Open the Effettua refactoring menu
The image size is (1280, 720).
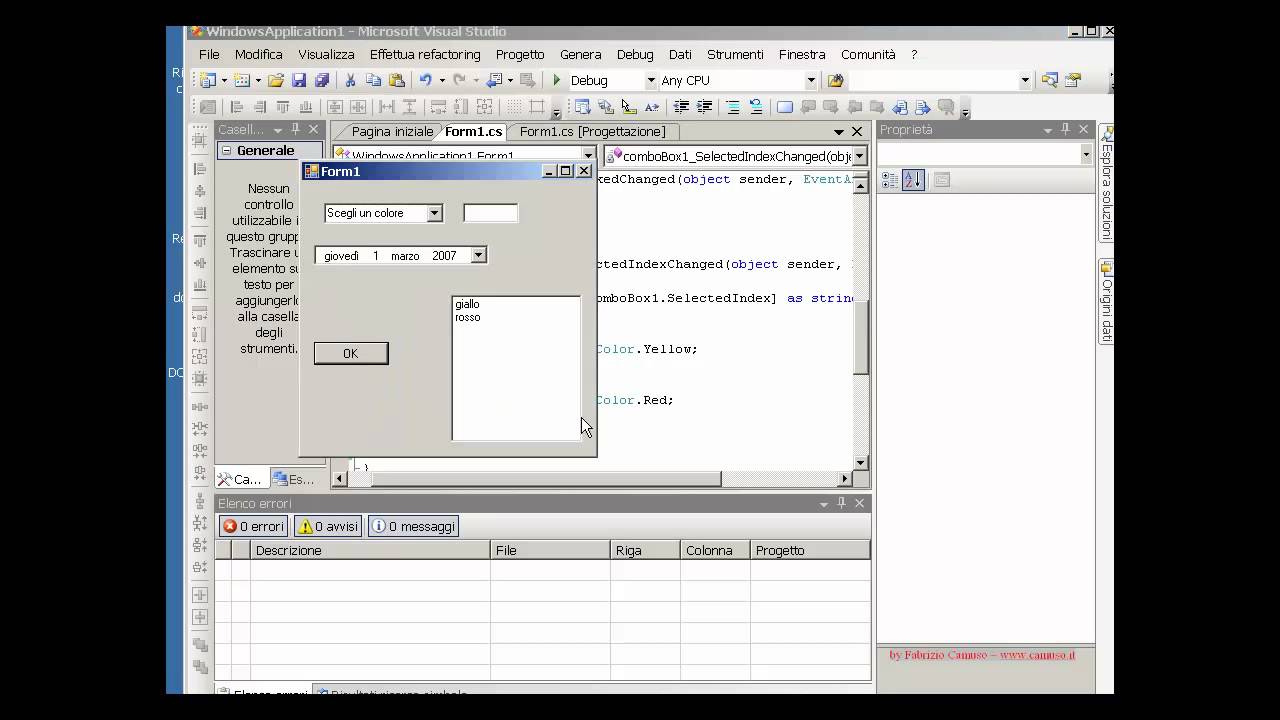425,54
